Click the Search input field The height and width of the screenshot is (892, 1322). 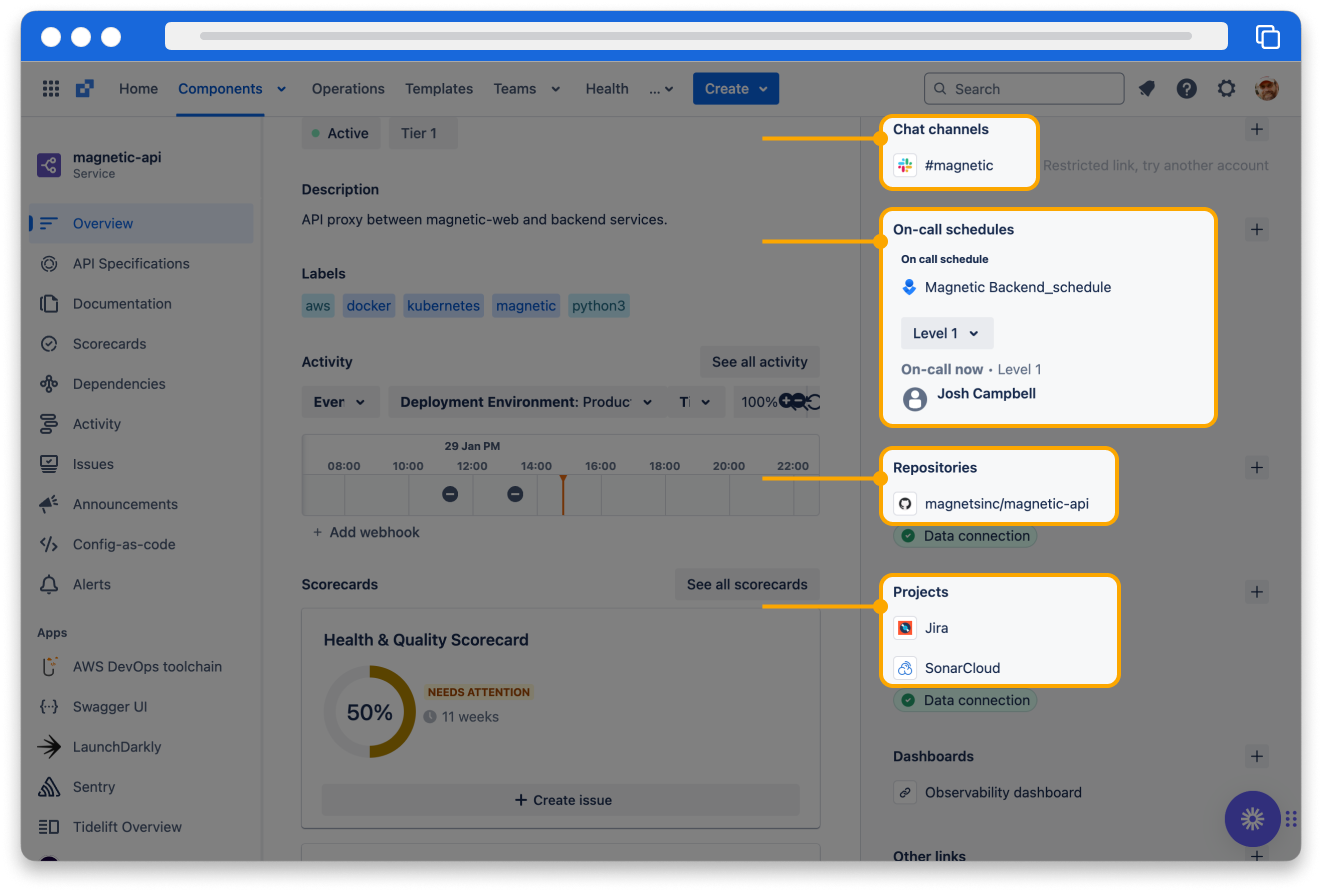tap(1024, 89)
